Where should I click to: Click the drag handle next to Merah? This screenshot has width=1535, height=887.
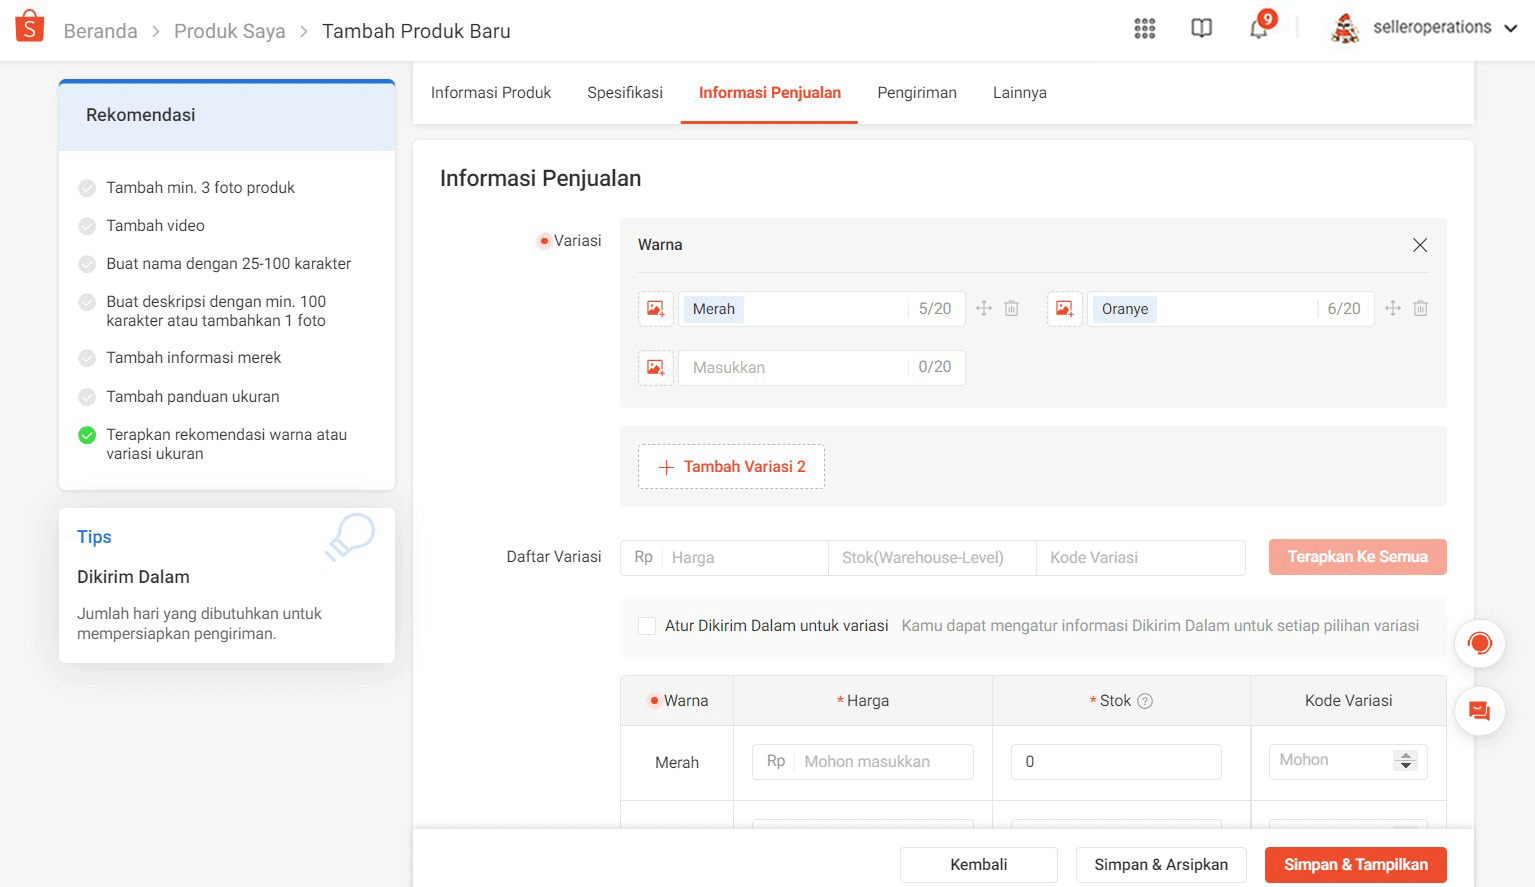coord(983,308)
